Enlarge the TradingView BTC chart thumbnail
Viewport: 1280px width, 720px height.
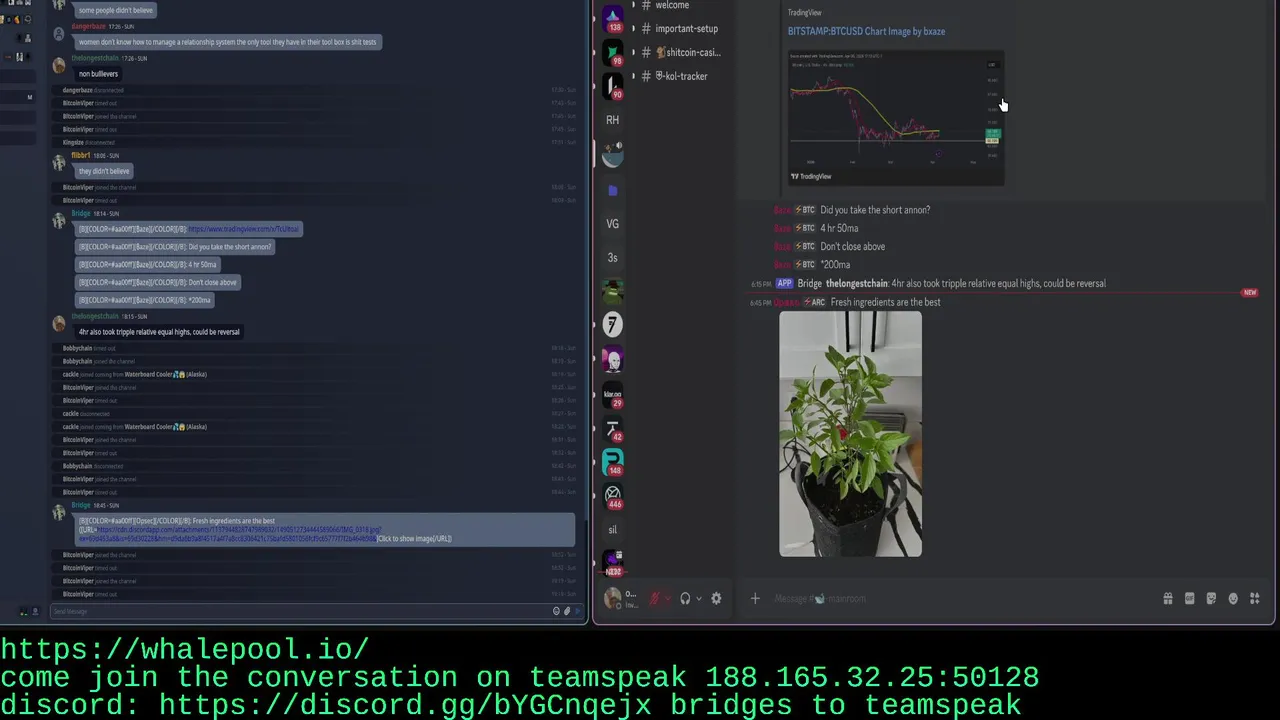[896, 118]
